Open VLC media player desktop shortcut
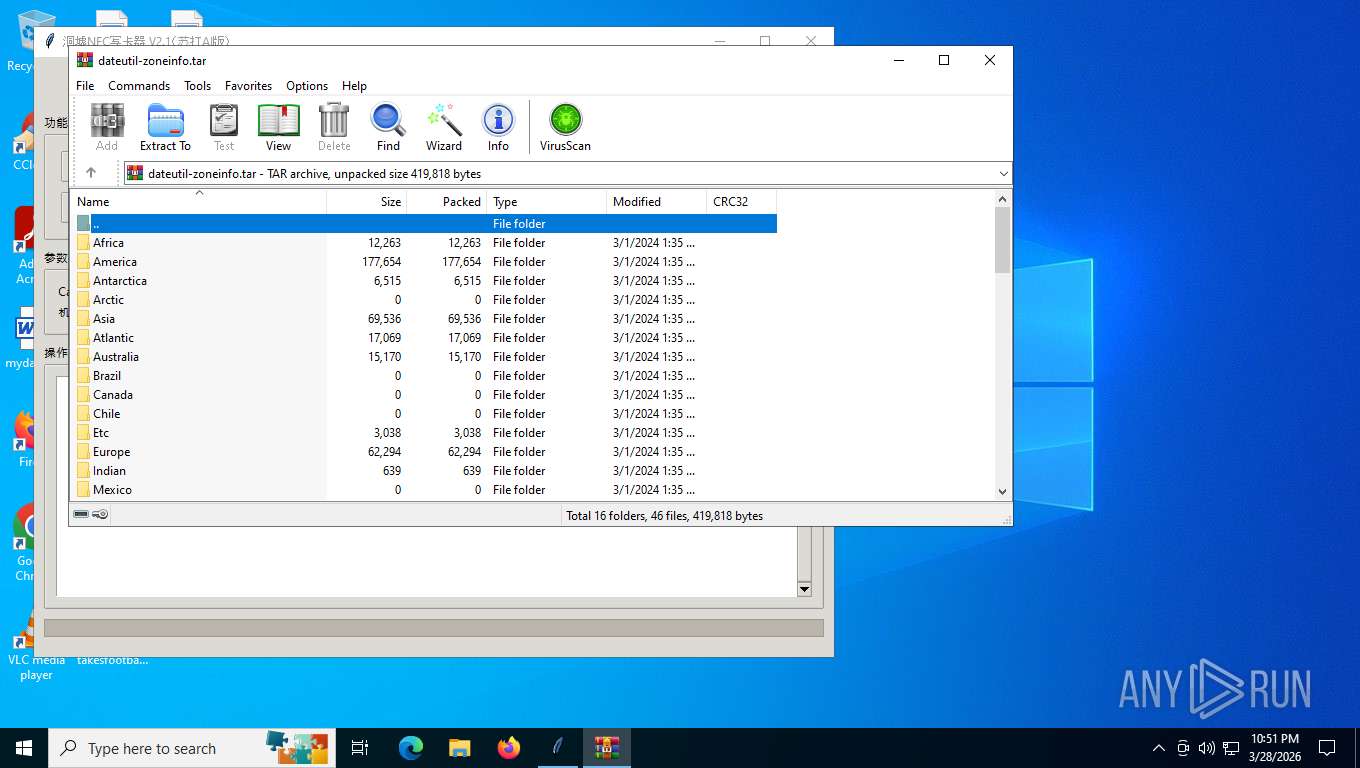Viewport: 1360px width, 768px height. click(x=36, y=645)
